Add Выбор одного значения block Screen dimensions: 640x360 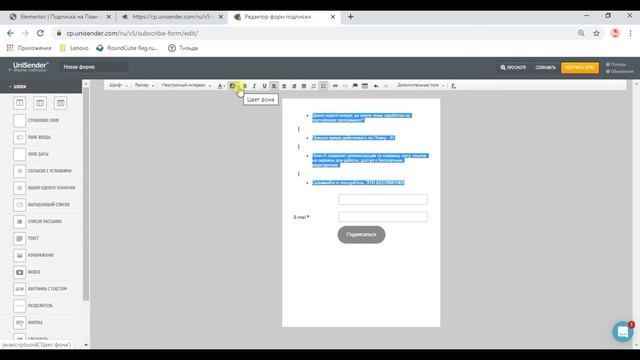[x=44, y=188]
